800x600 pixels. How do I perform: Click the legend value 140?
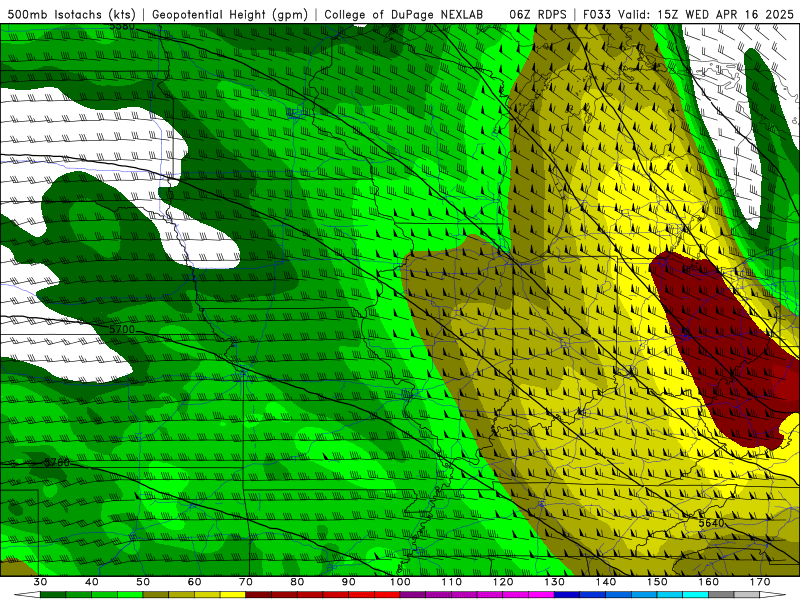point(606,582)
